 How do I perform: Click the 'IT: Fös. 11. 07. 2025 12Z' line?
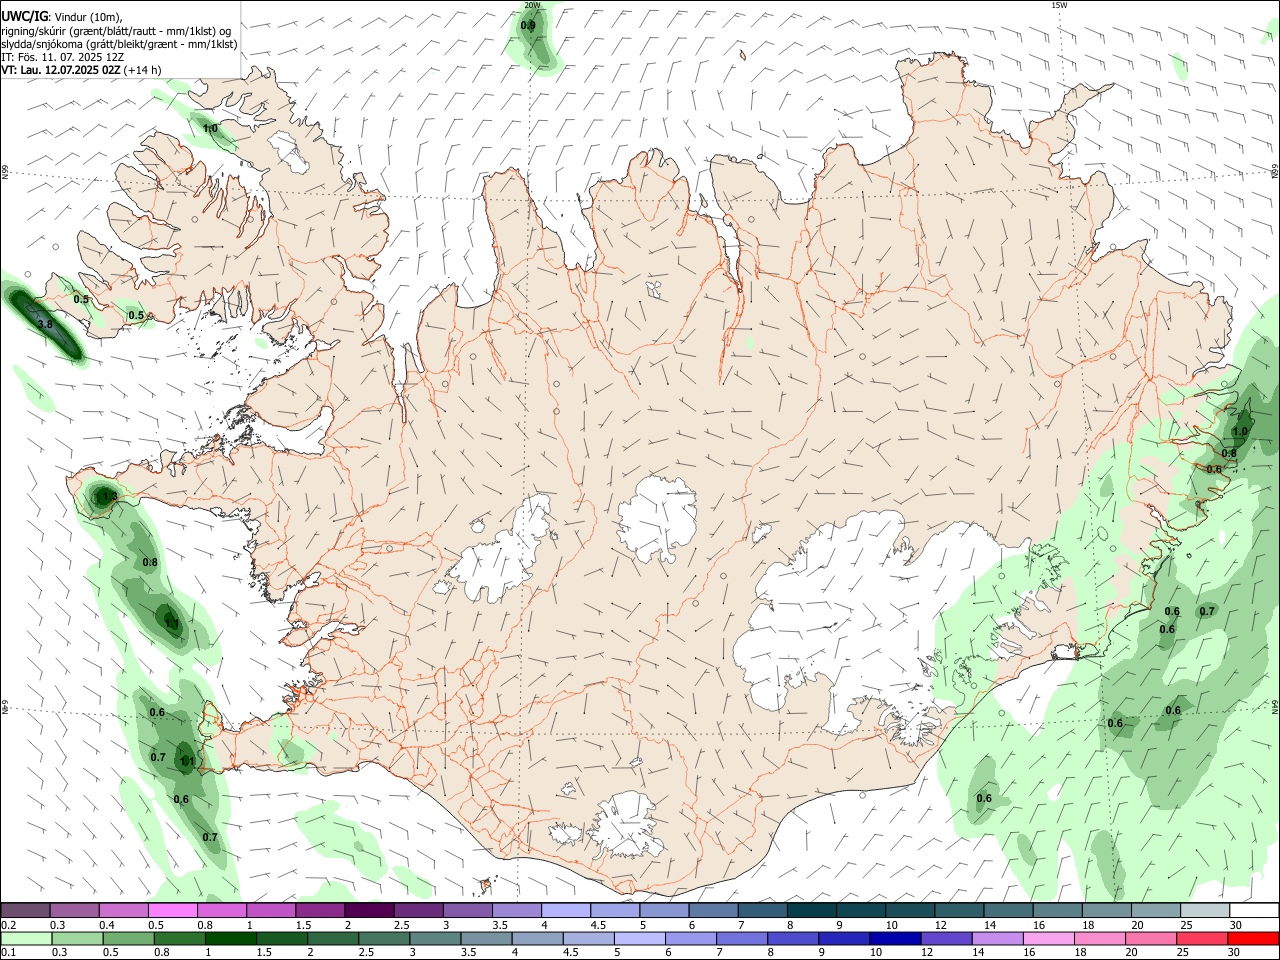pyautogui.click(x=62, y=57)
